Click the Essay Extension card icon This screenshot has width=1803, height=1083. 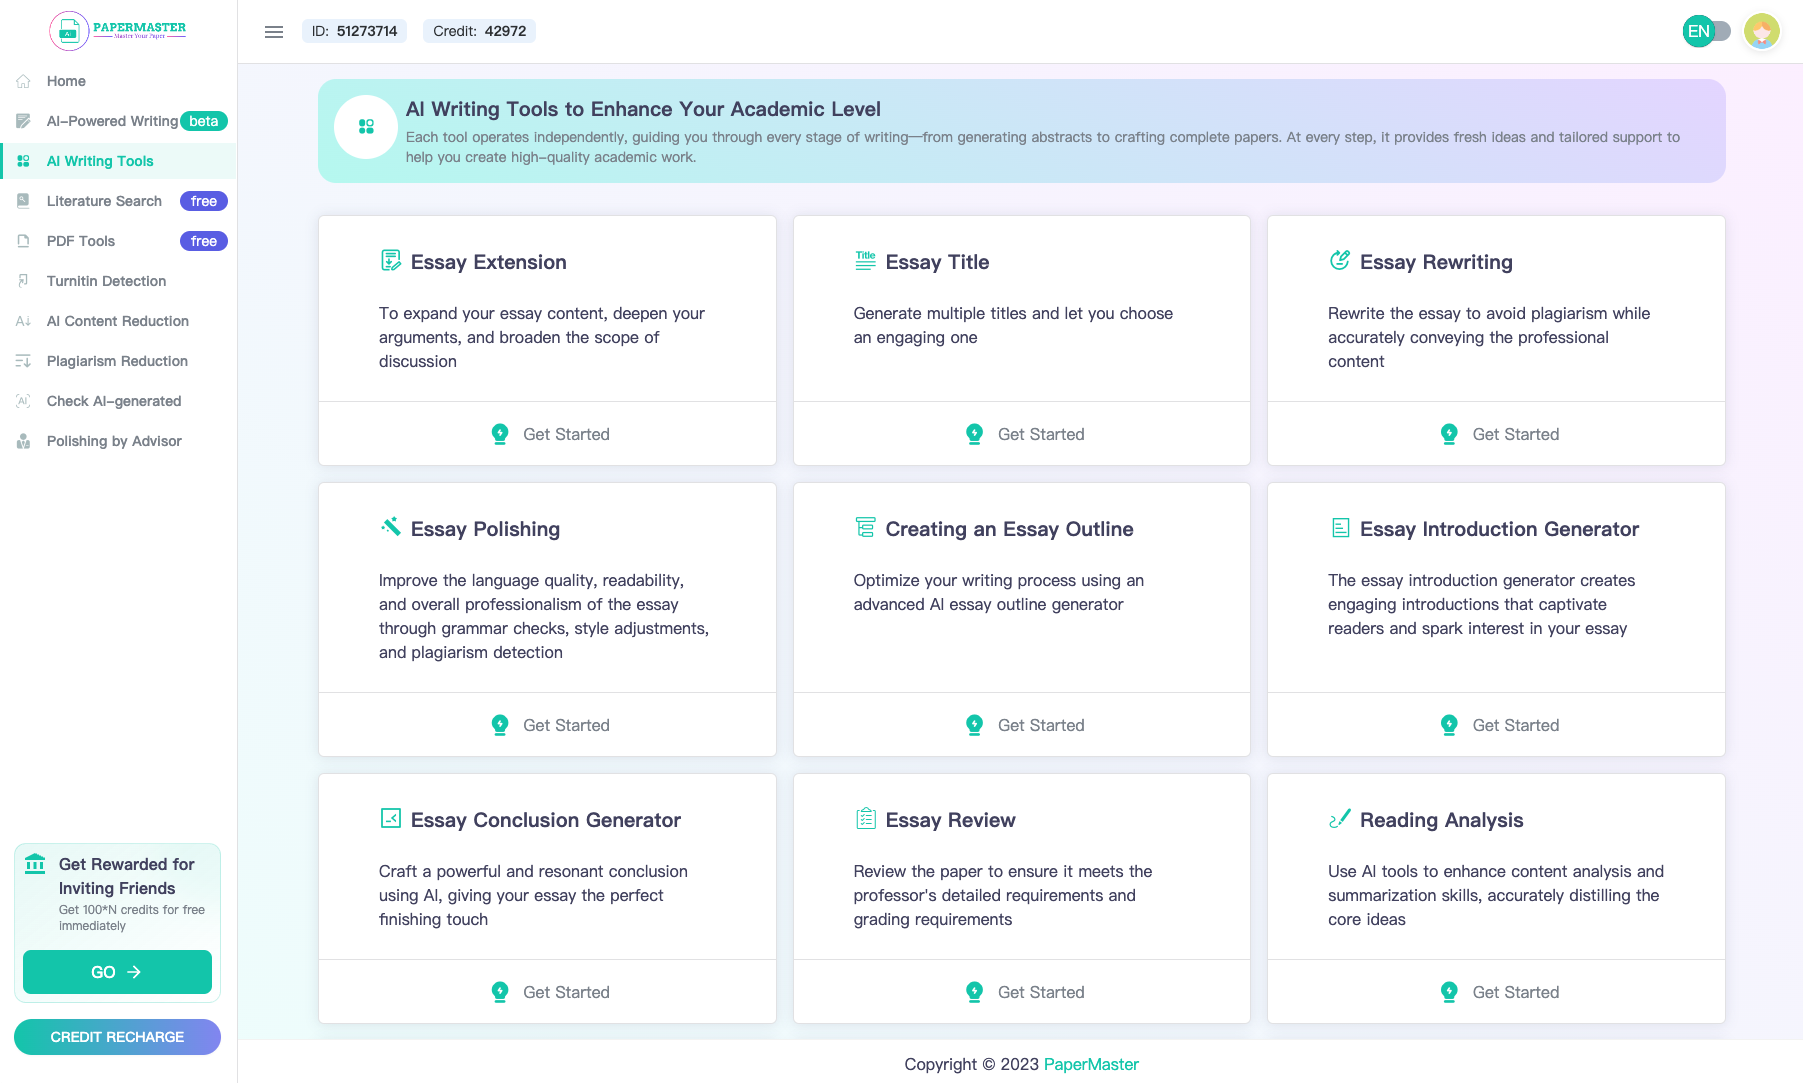click(391, 261)
